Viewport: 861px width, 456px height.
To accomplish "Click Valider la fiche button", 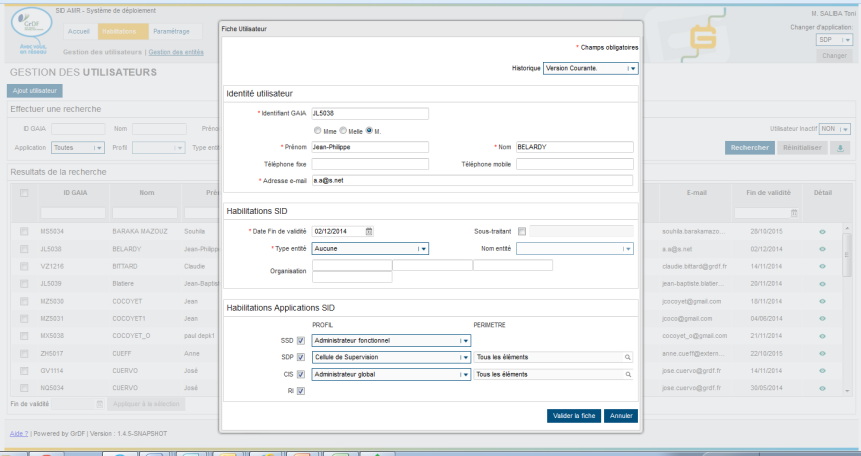I will point(574,416).
